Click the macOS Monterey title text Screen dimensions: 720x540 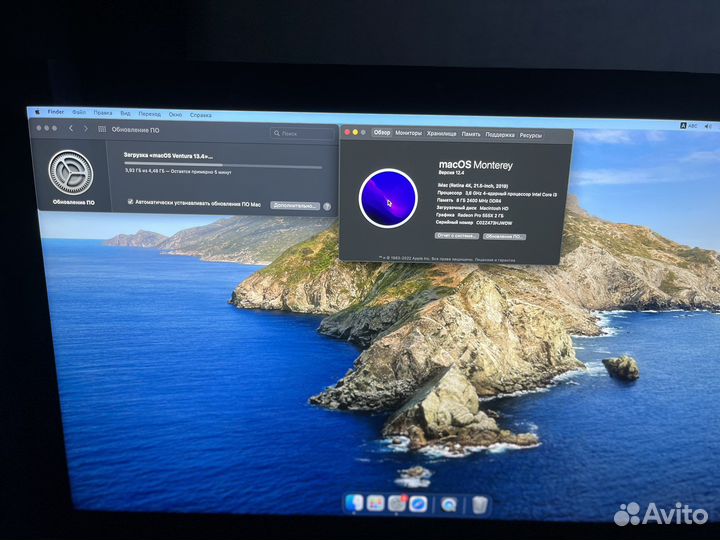pos(476,164)
